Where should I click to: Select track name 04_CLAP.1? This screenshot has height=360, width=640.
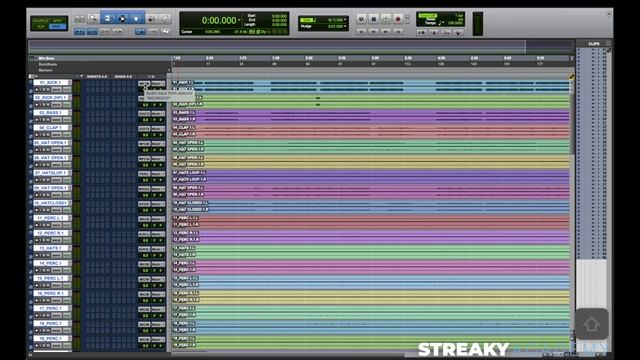[x=50, y=128]
